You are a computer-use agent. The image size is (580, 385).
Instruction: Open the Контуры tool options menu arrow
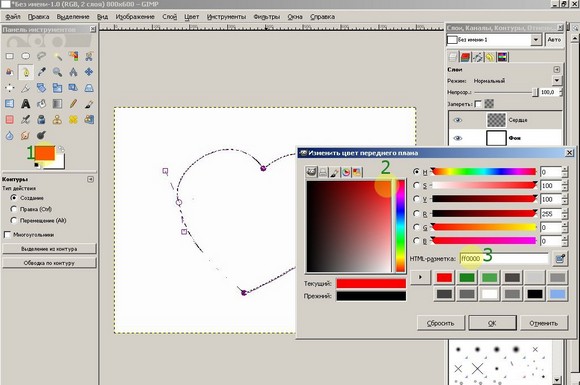pos(90,179)
